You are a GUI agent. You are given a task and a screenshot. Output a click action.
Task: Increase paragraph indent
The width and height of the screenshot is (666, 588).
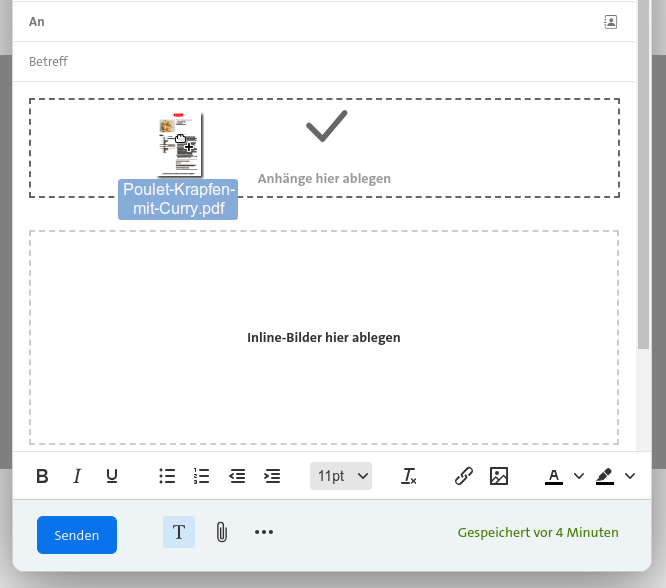click(x=272, y=476)
